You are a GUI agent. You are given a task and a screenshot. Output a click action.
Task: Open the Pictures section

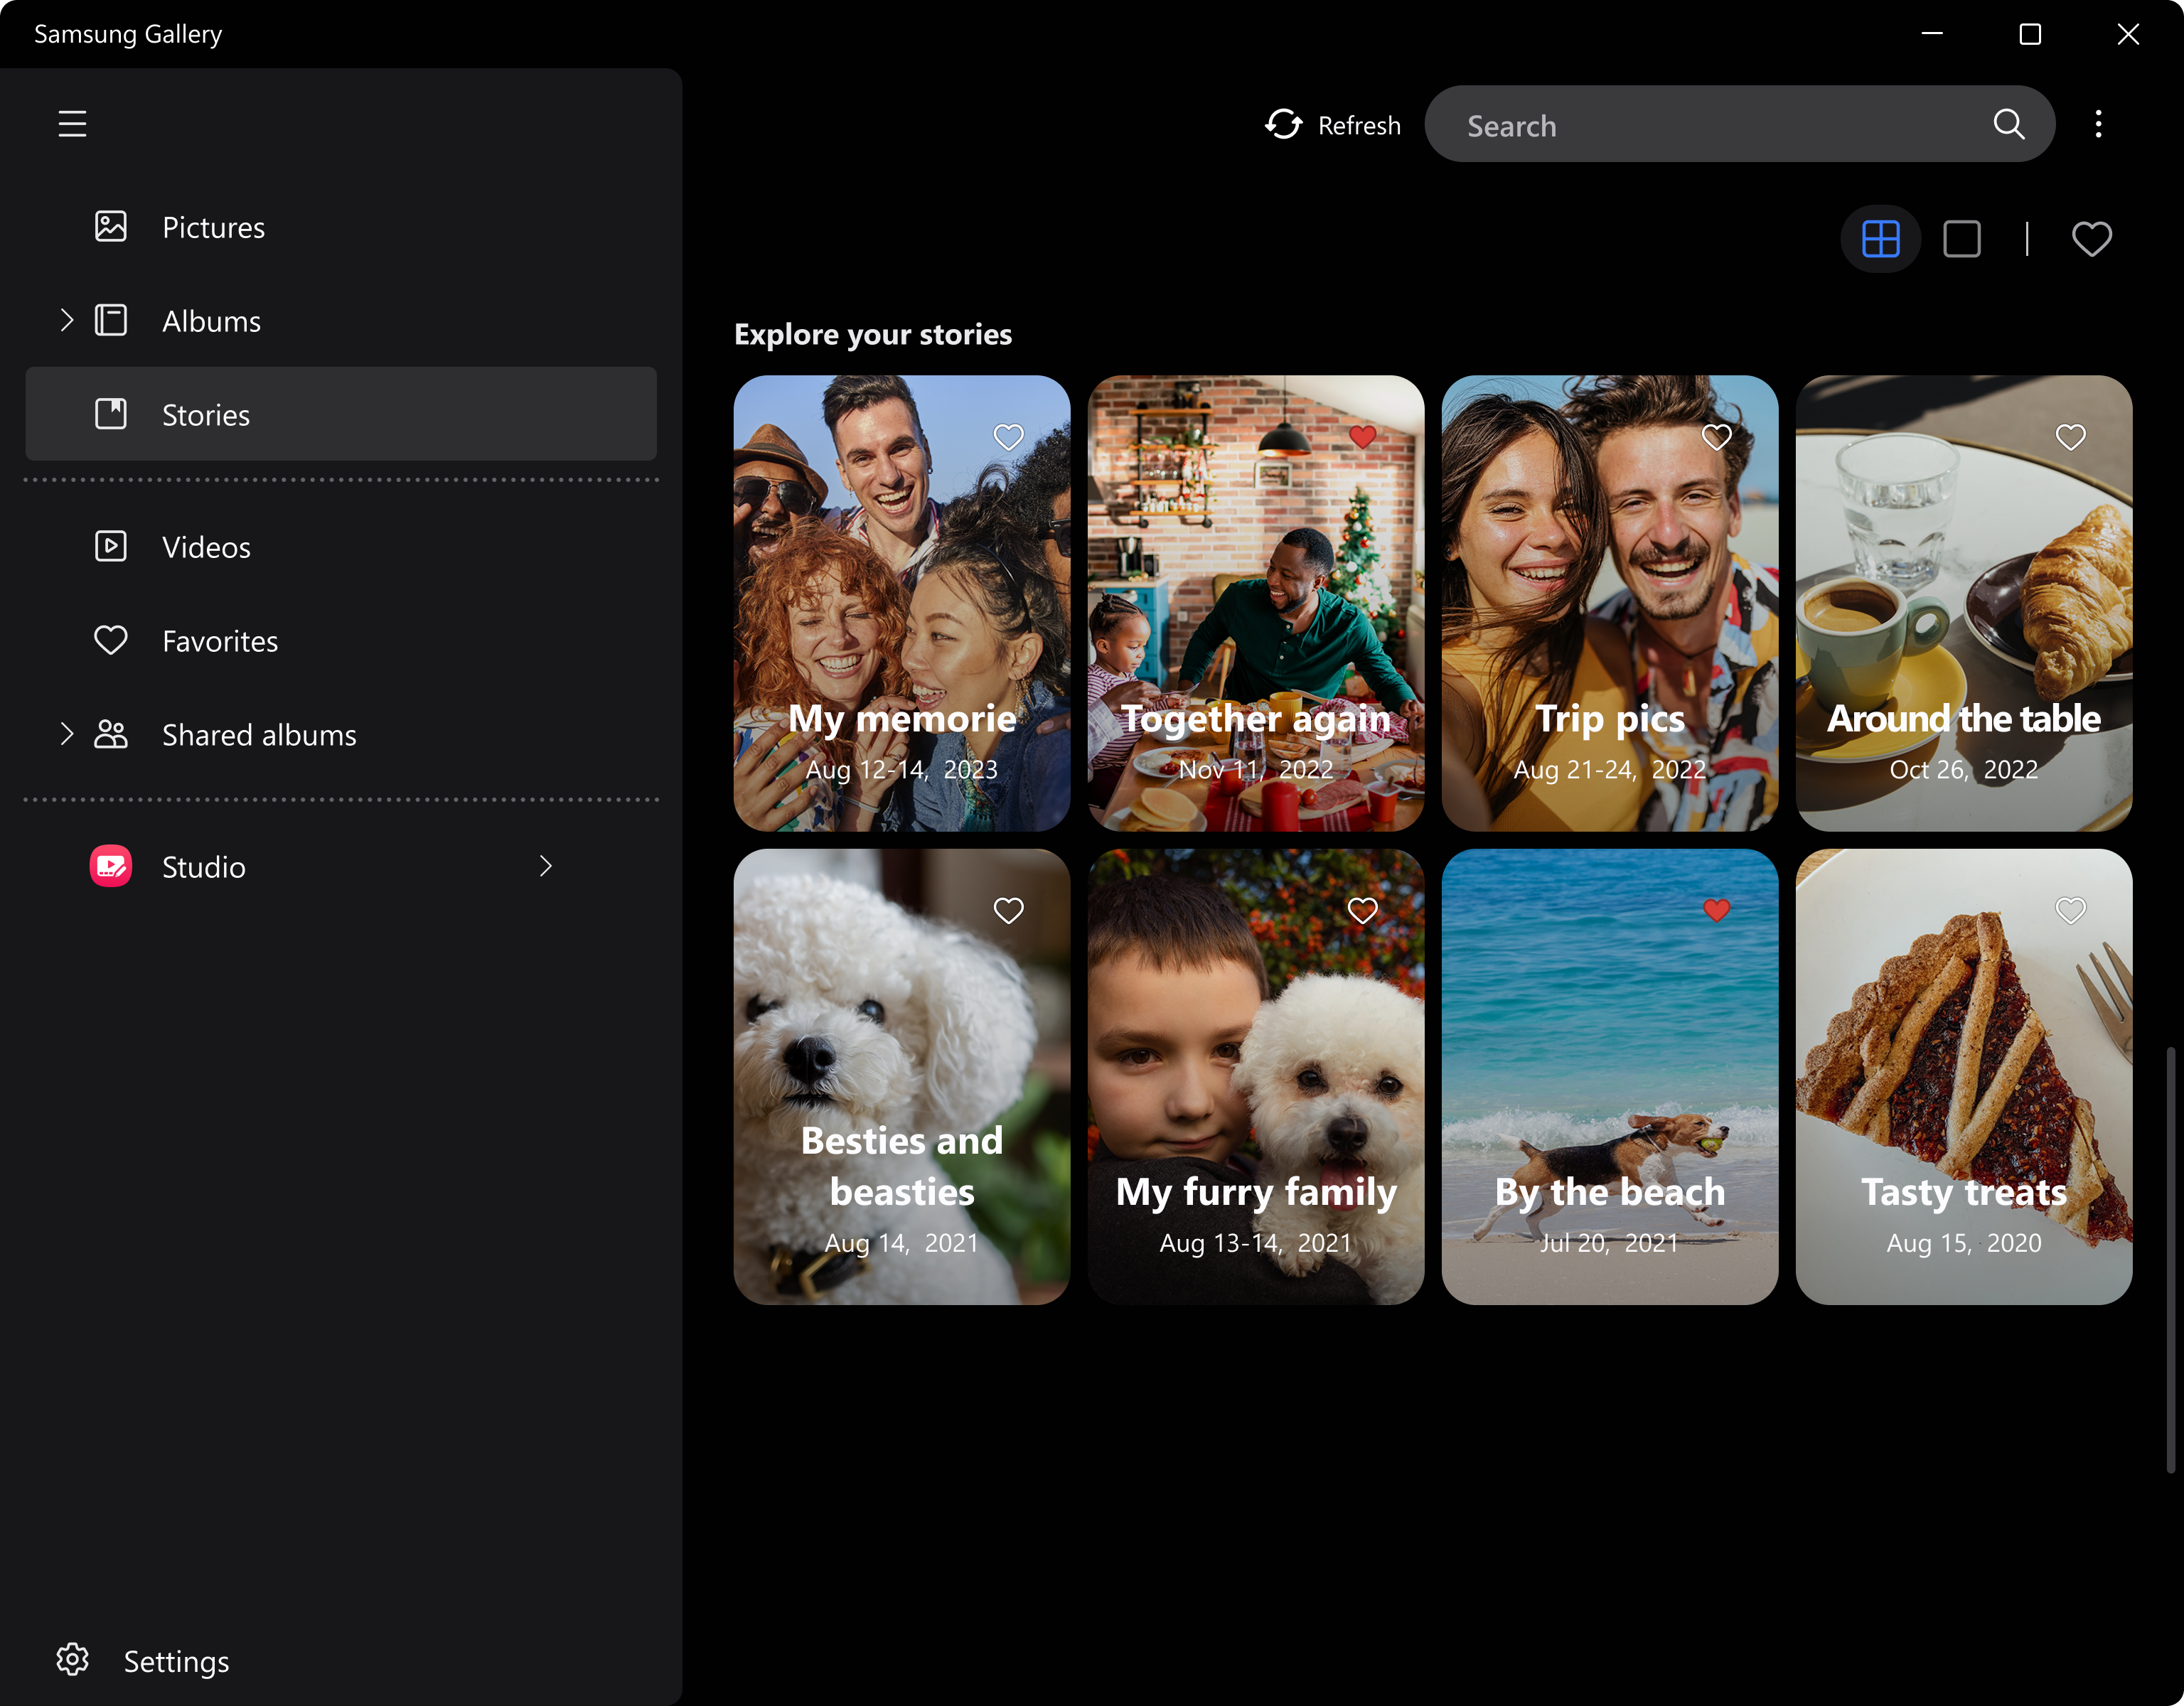click(212, 227)
